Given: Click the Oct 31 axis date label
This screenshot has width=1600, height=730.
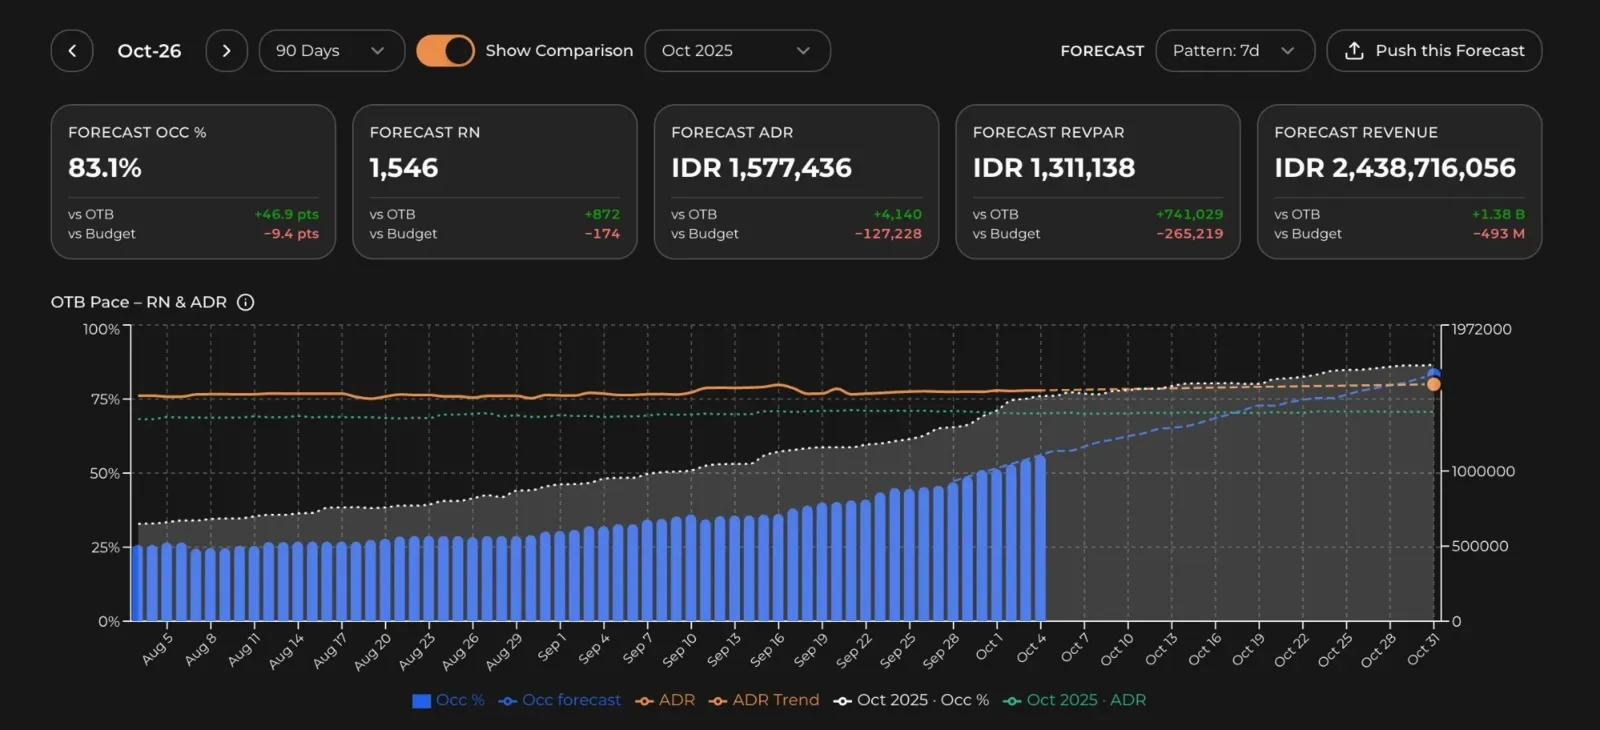Looking at the screenshot, I should [1423, 648].
